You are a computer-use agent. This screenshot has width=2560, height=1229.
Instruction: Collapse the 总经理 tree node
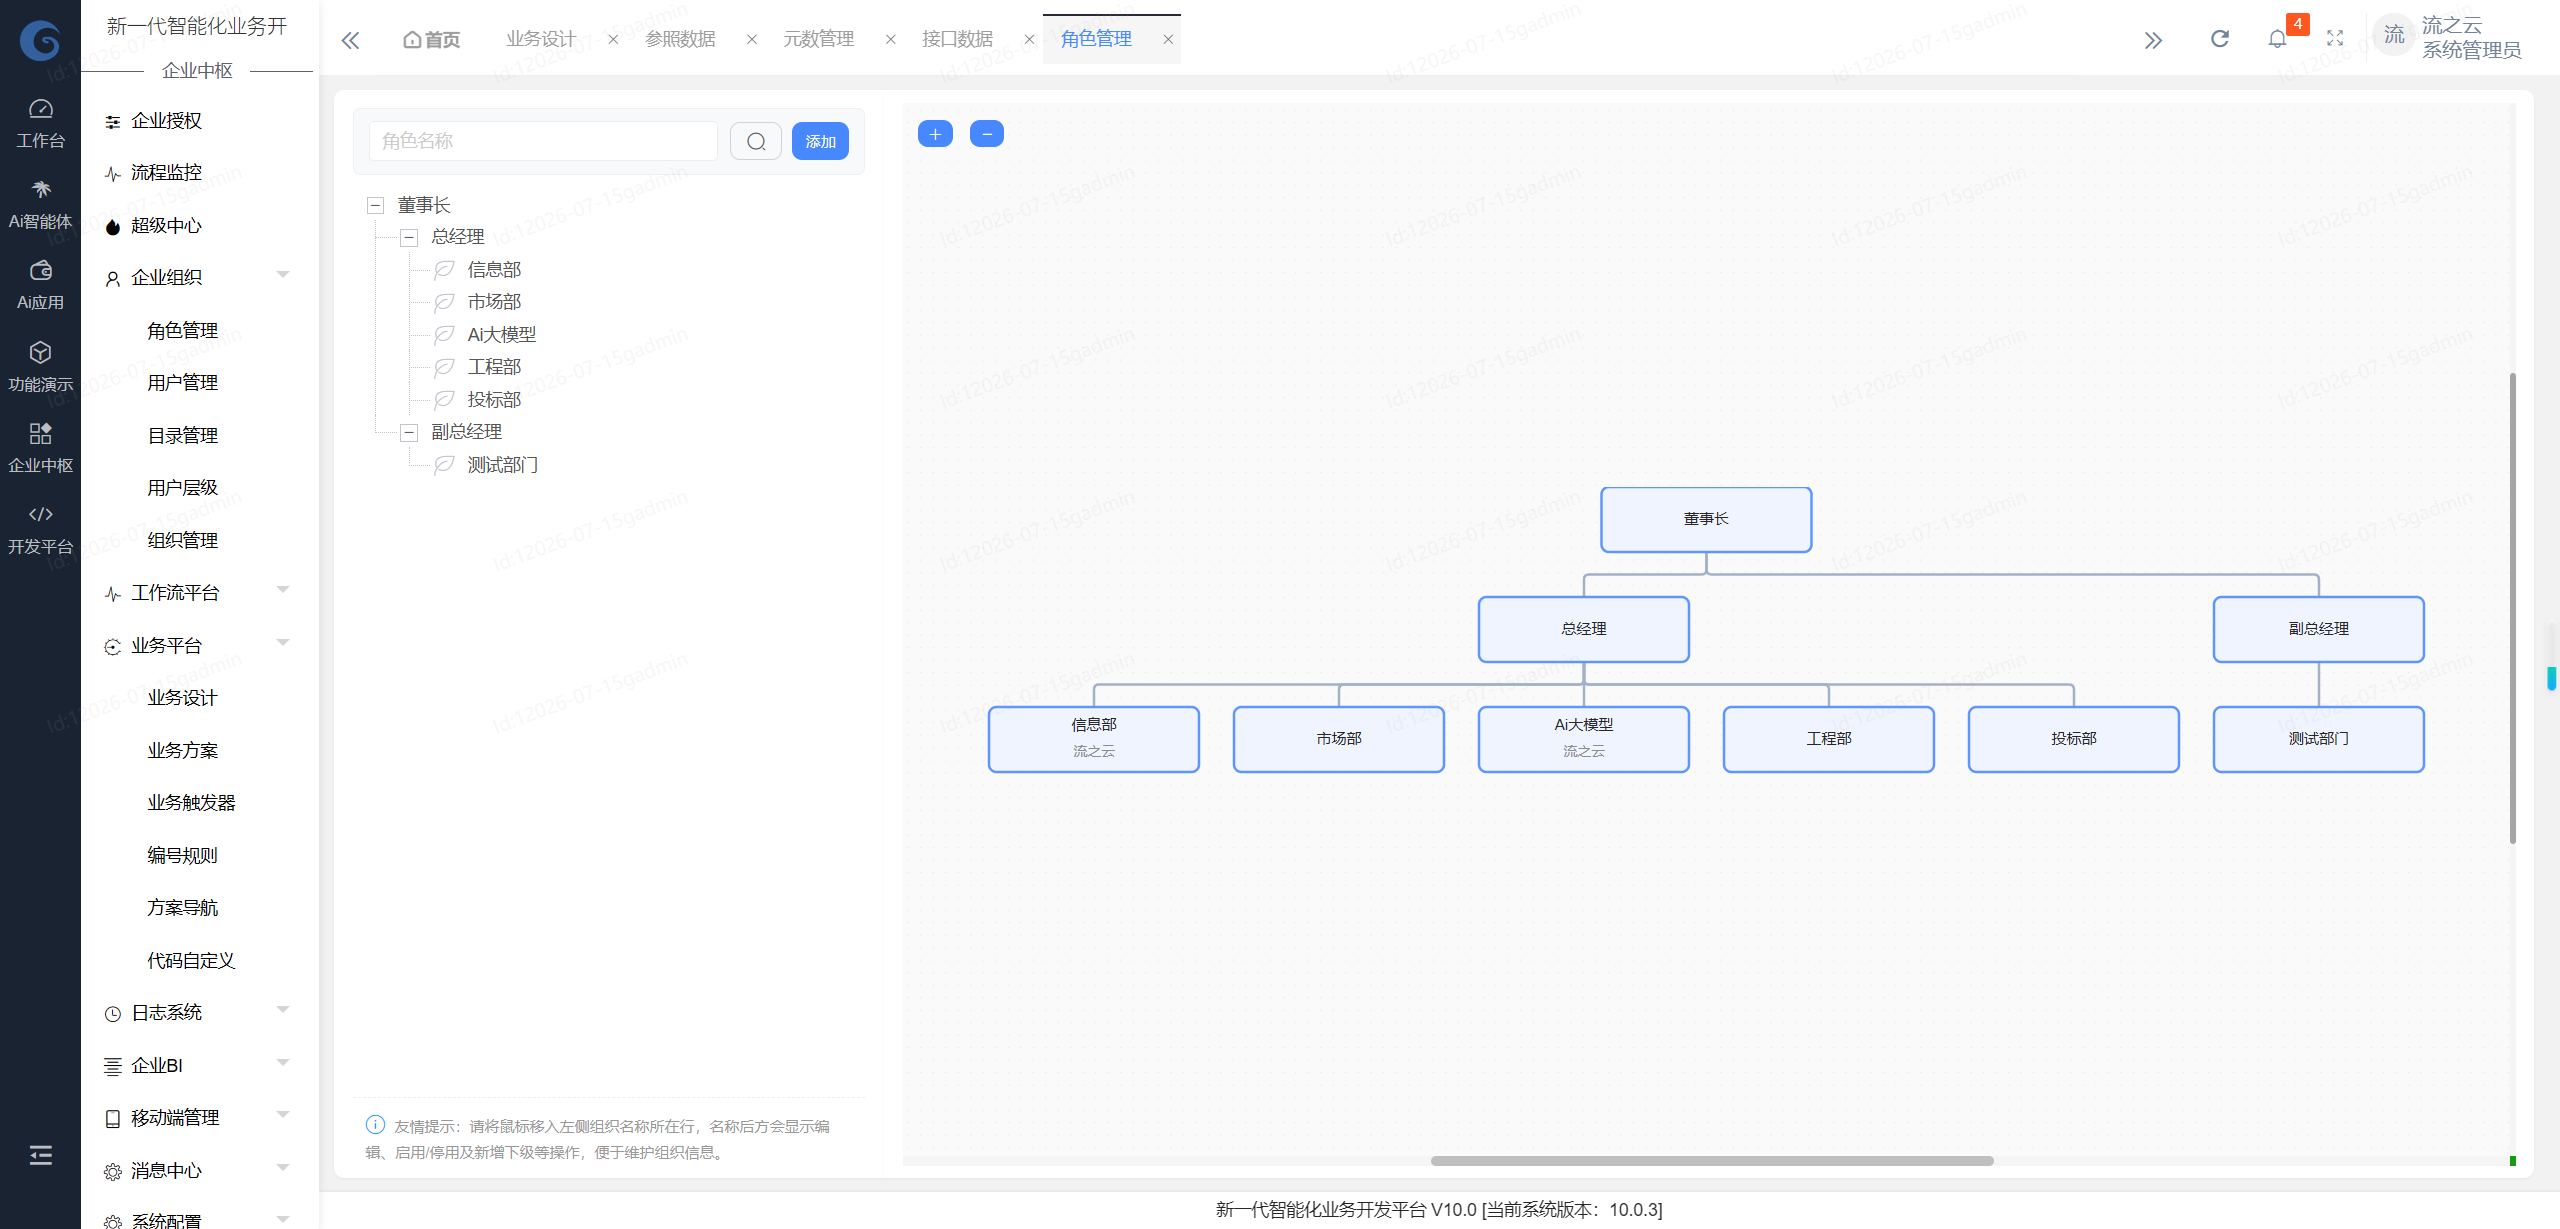coord(409,238)
